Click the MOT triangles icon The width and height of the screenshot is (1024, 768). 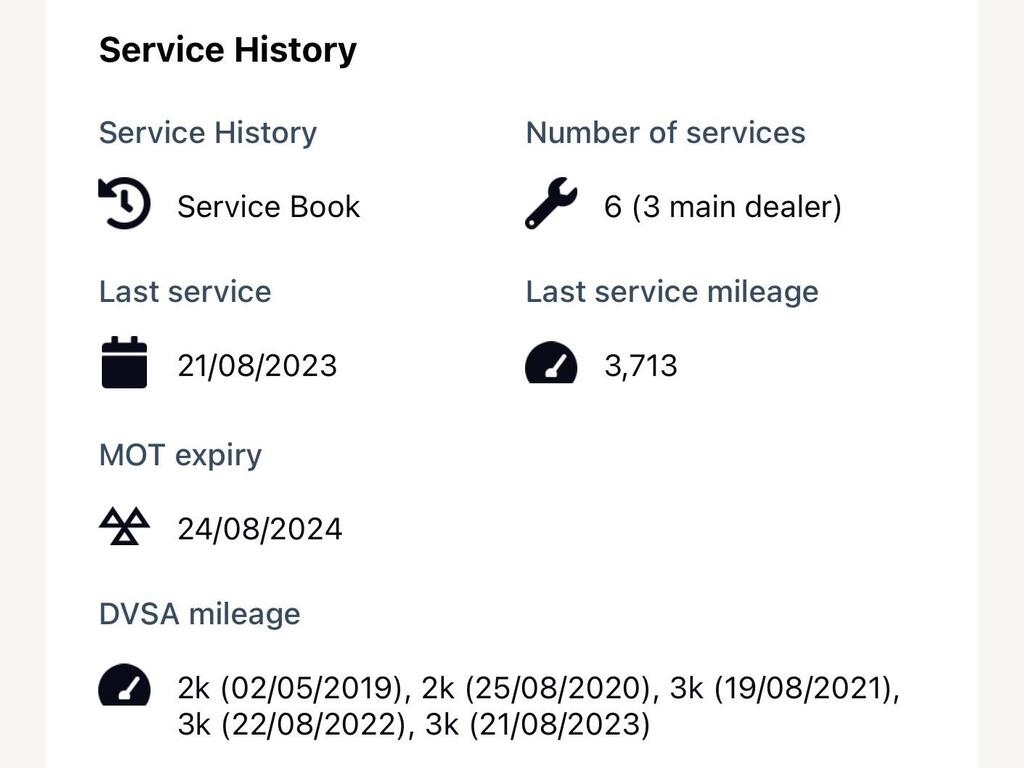pyautogui.click(x=124, y=526)
